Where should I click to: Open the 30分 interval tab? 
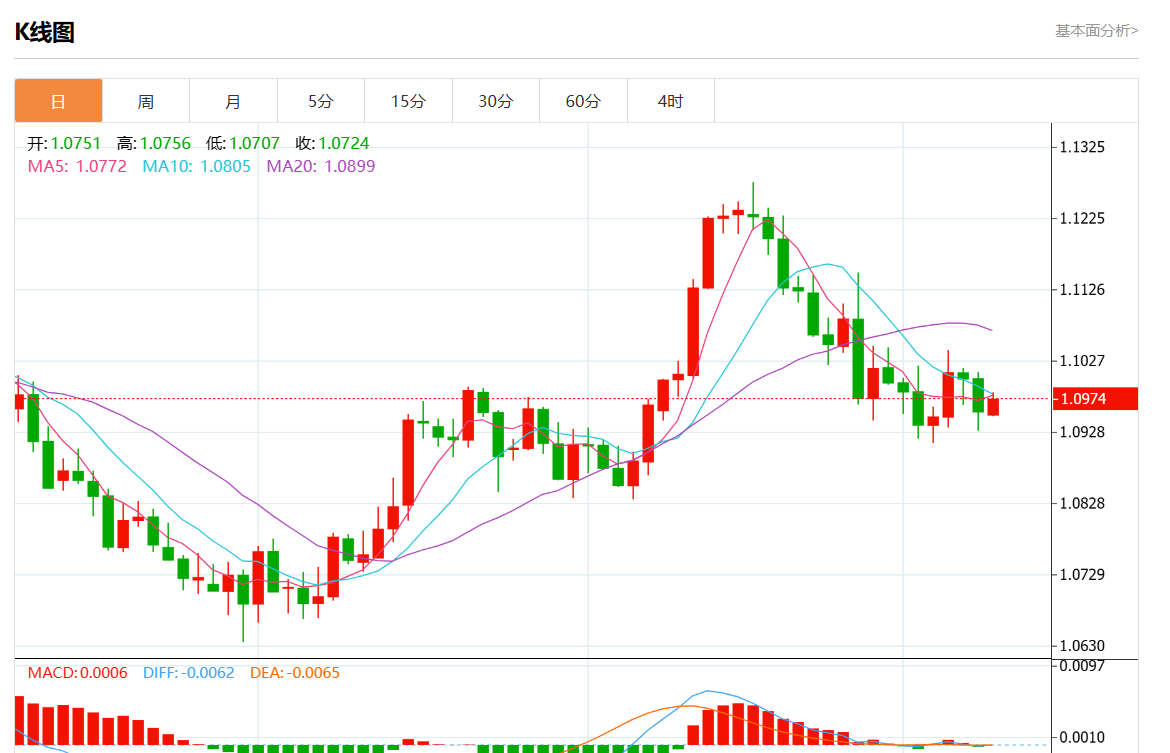point(495,101)
